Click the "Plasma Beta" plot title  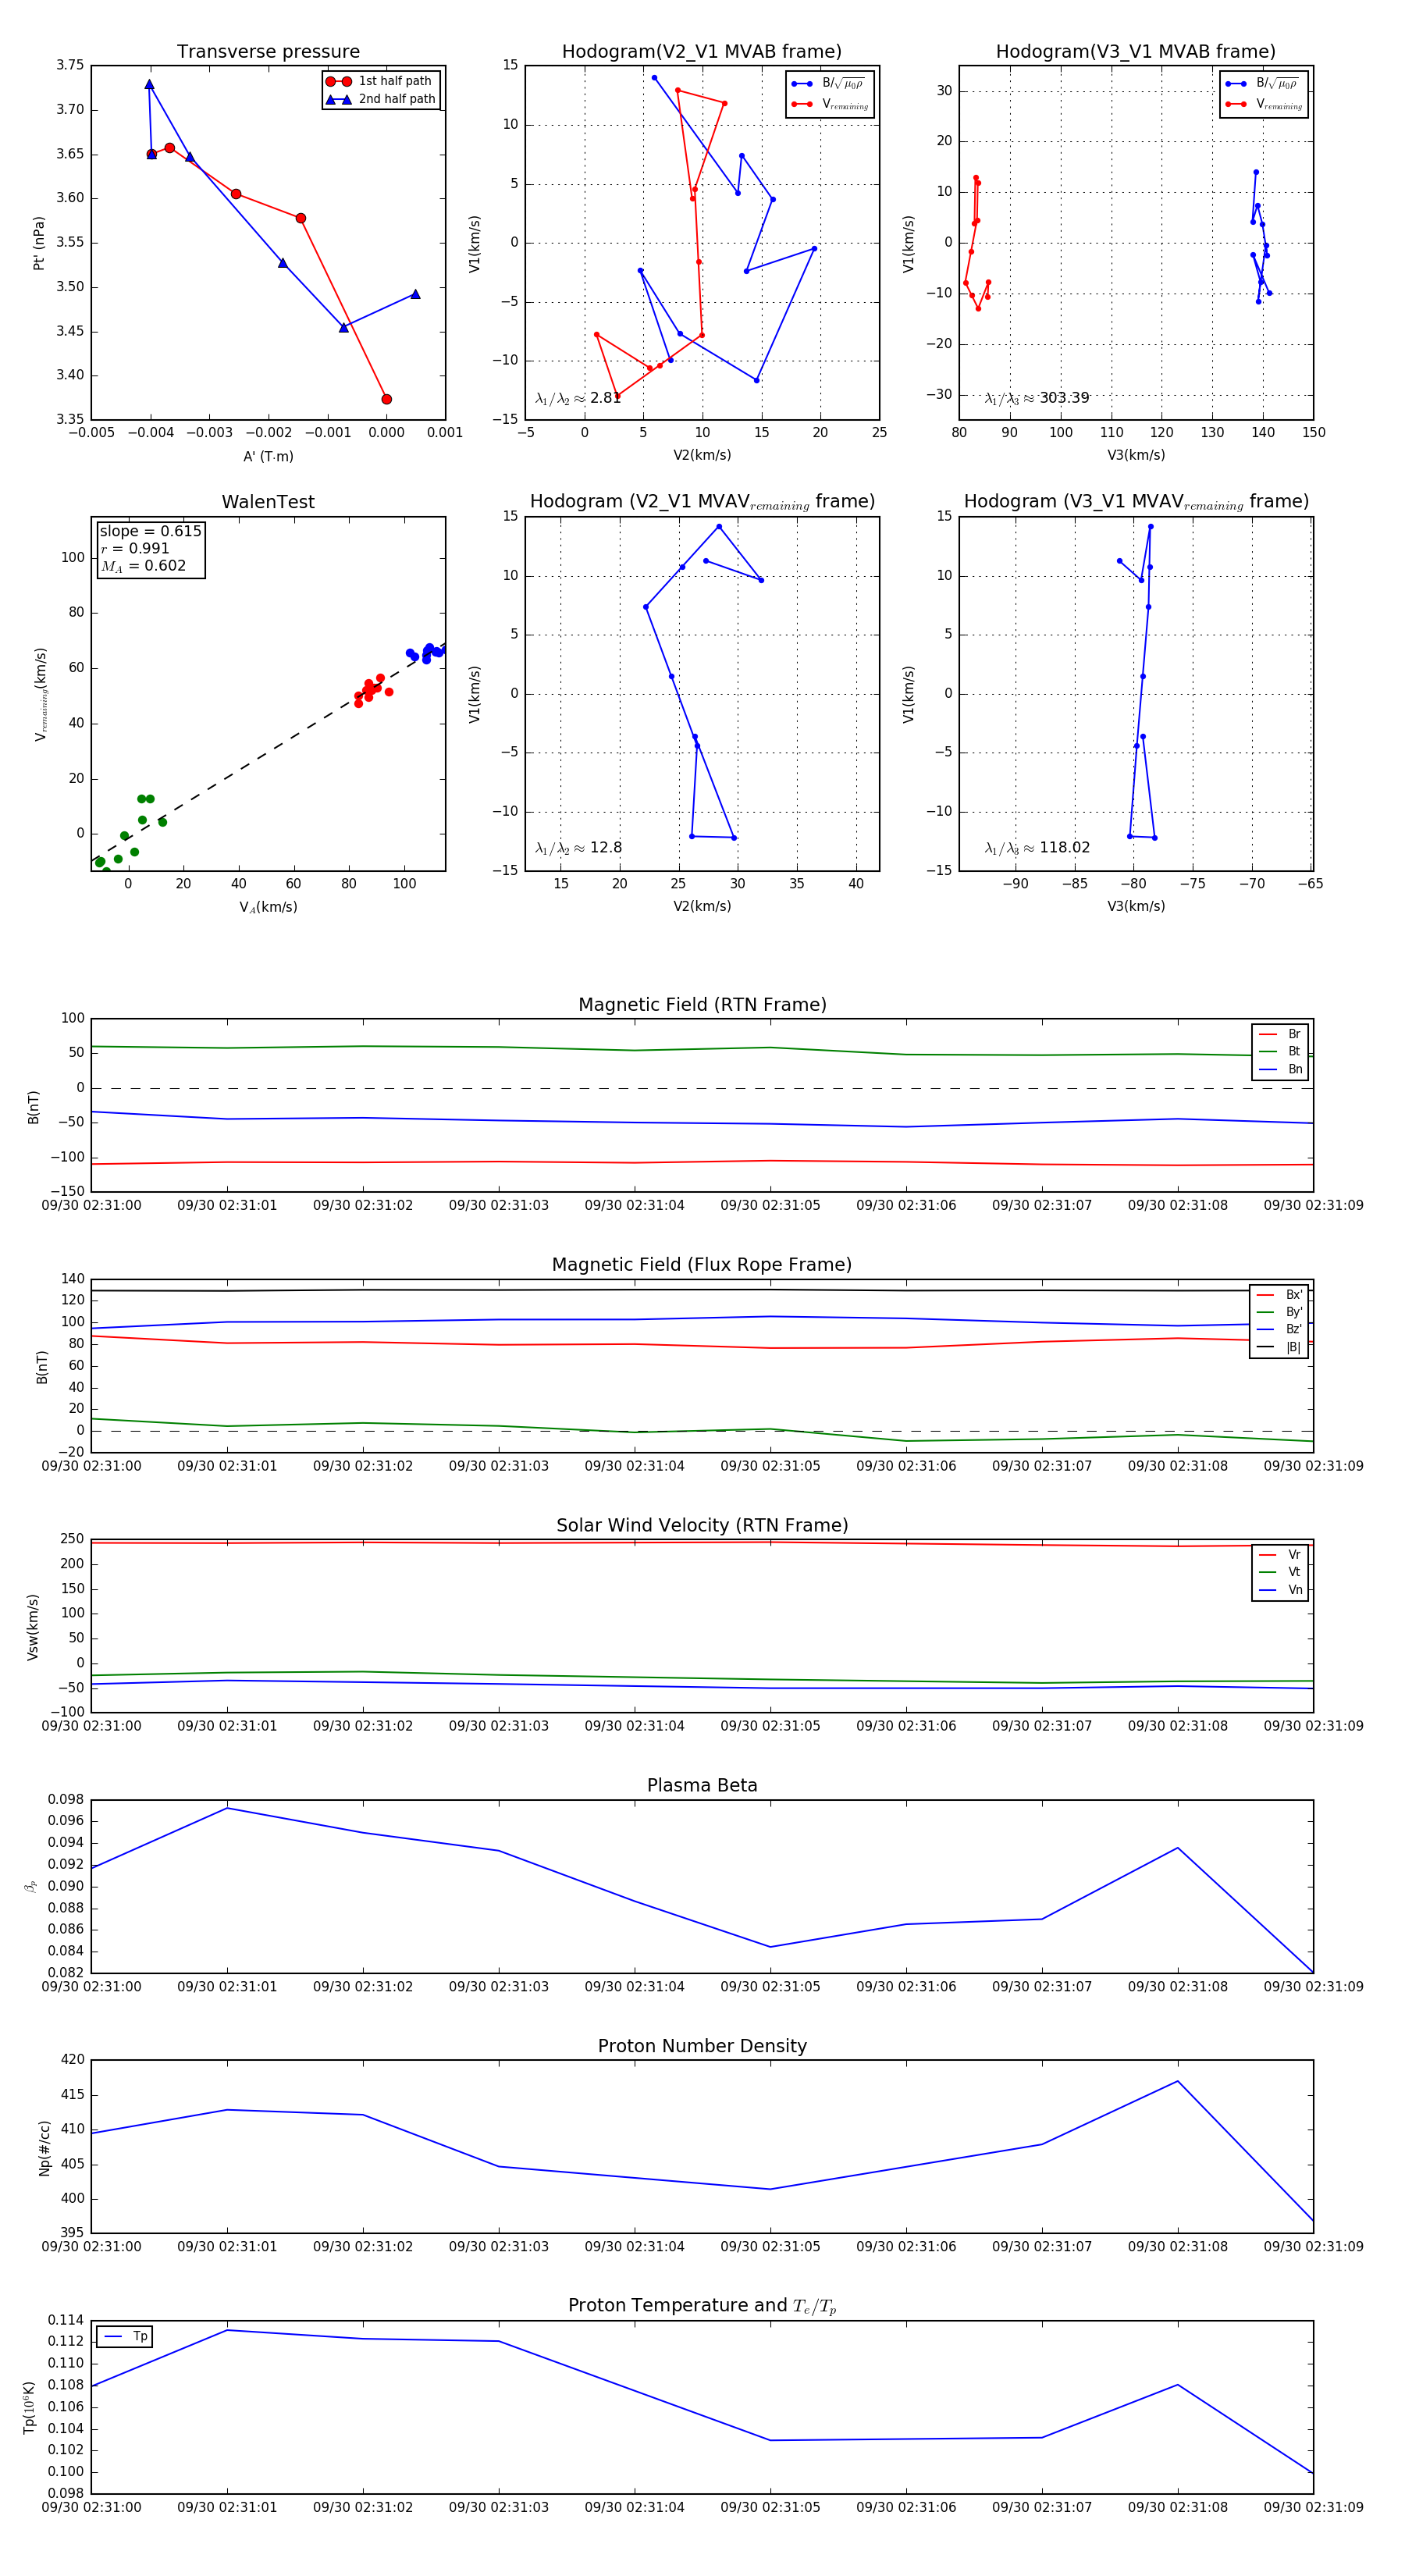pyautogui.click(x=702, y=1786)
